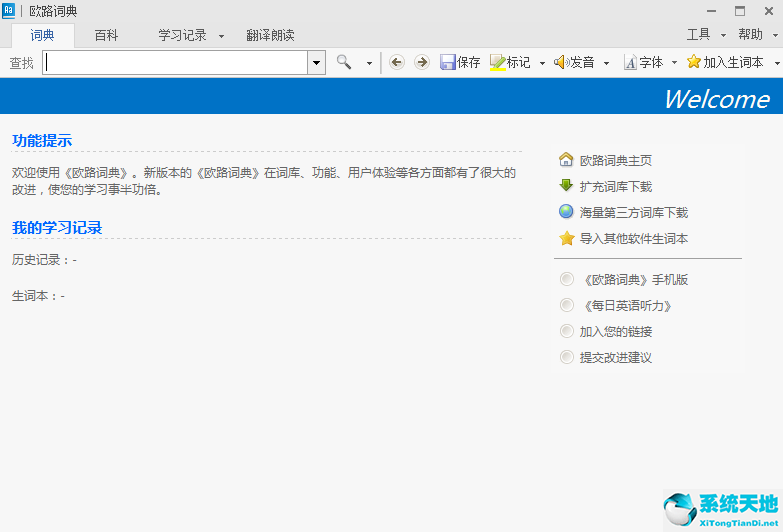
Task: Go back with the left arrow button
Action: coord(397,62)
